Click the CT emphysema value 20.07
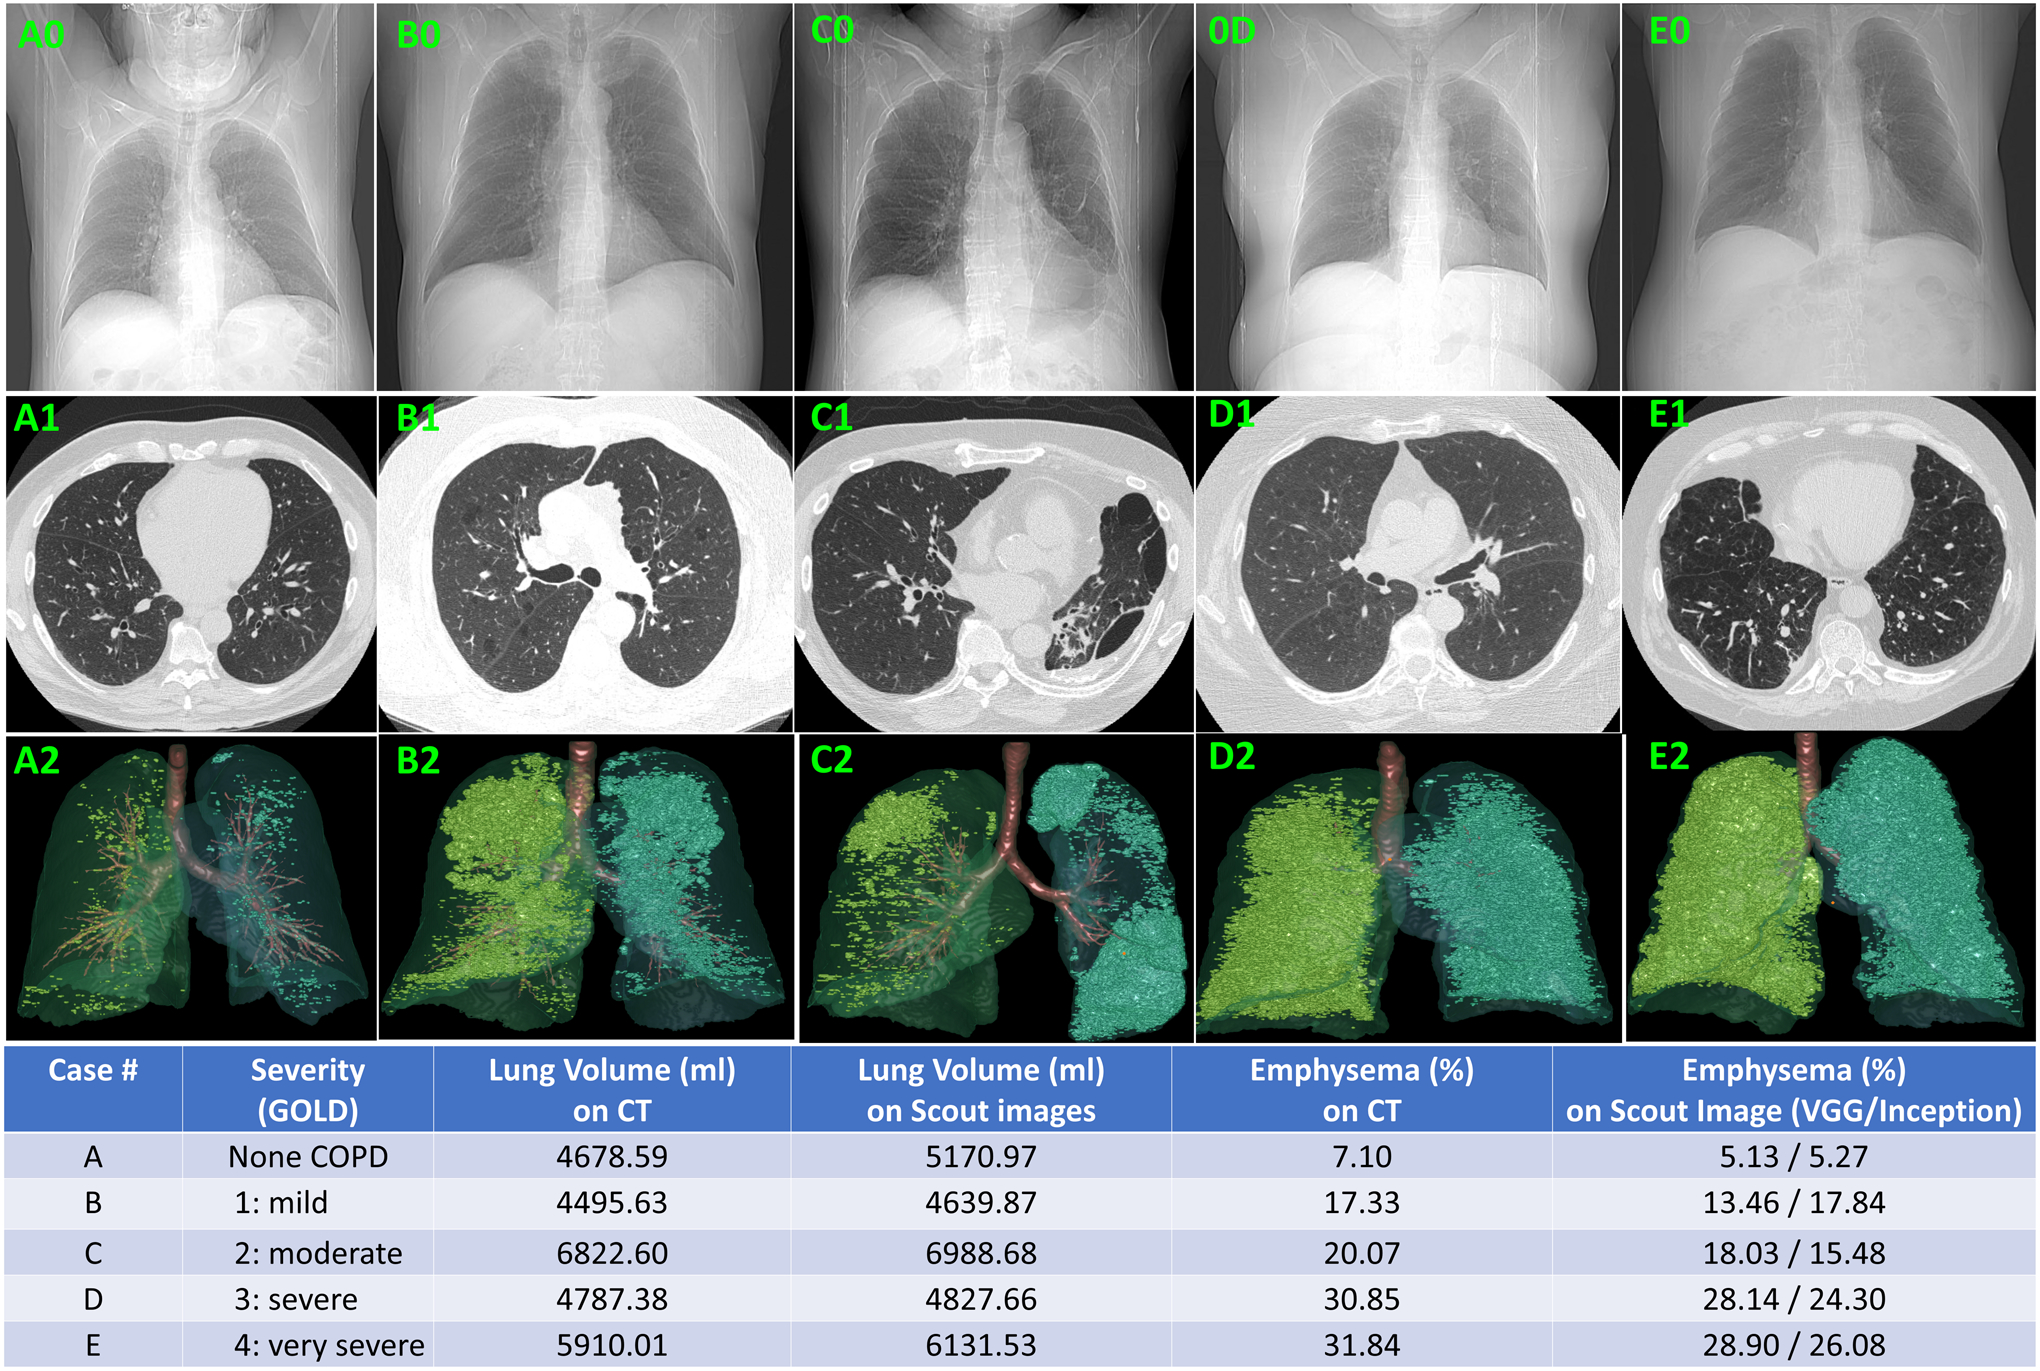2040x1371 pixels. 1362,1252
